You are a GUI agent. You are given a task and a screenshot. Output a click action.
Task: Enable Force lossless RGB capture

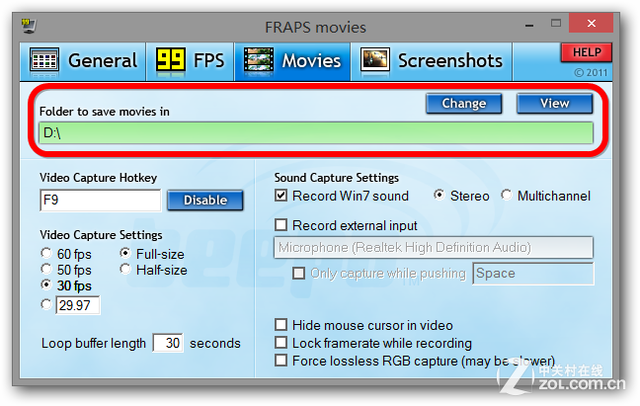[281, 360]
